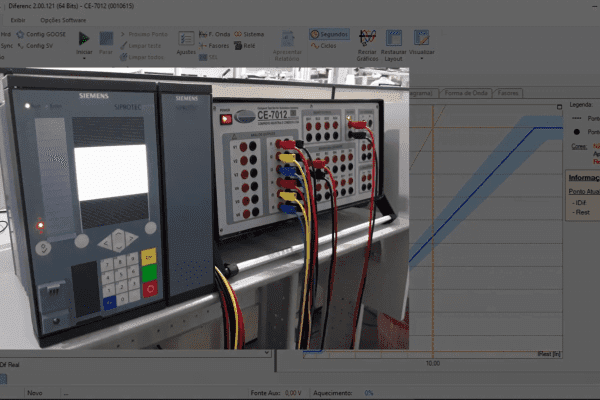Switch to the Fasores graph tab
600x400 pixels.
click(x=509, y=92)
